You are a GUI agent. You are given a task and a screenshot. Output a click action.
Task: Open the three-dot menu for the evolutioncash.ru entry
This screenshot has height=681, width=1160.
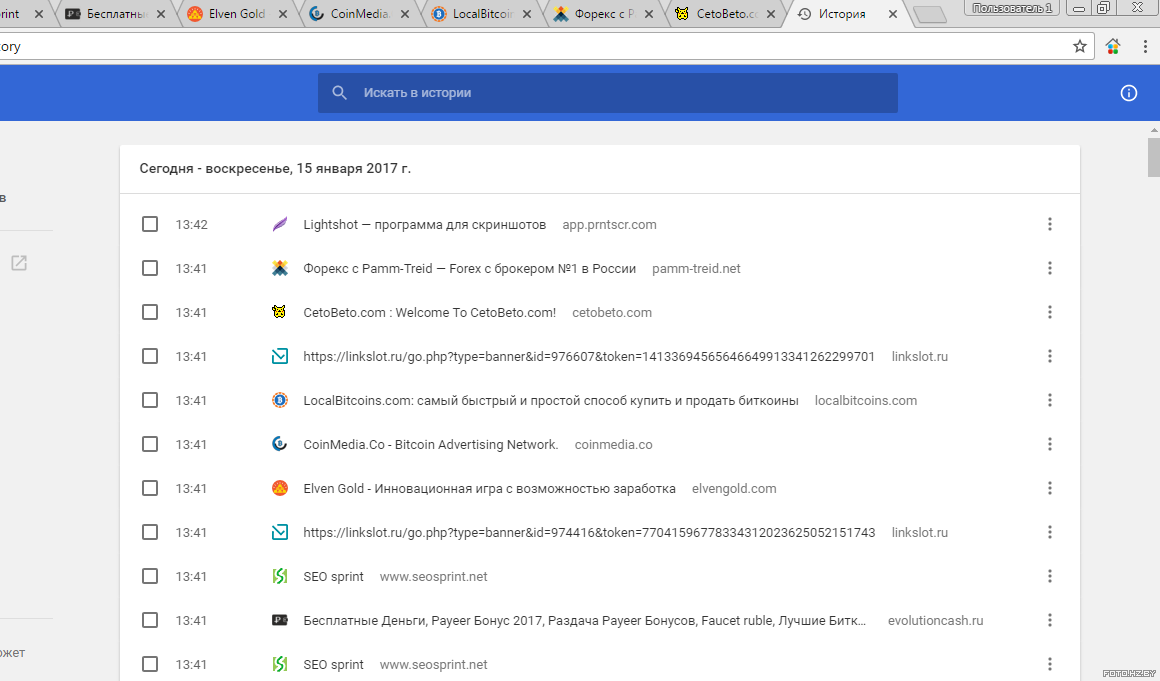1049,620
